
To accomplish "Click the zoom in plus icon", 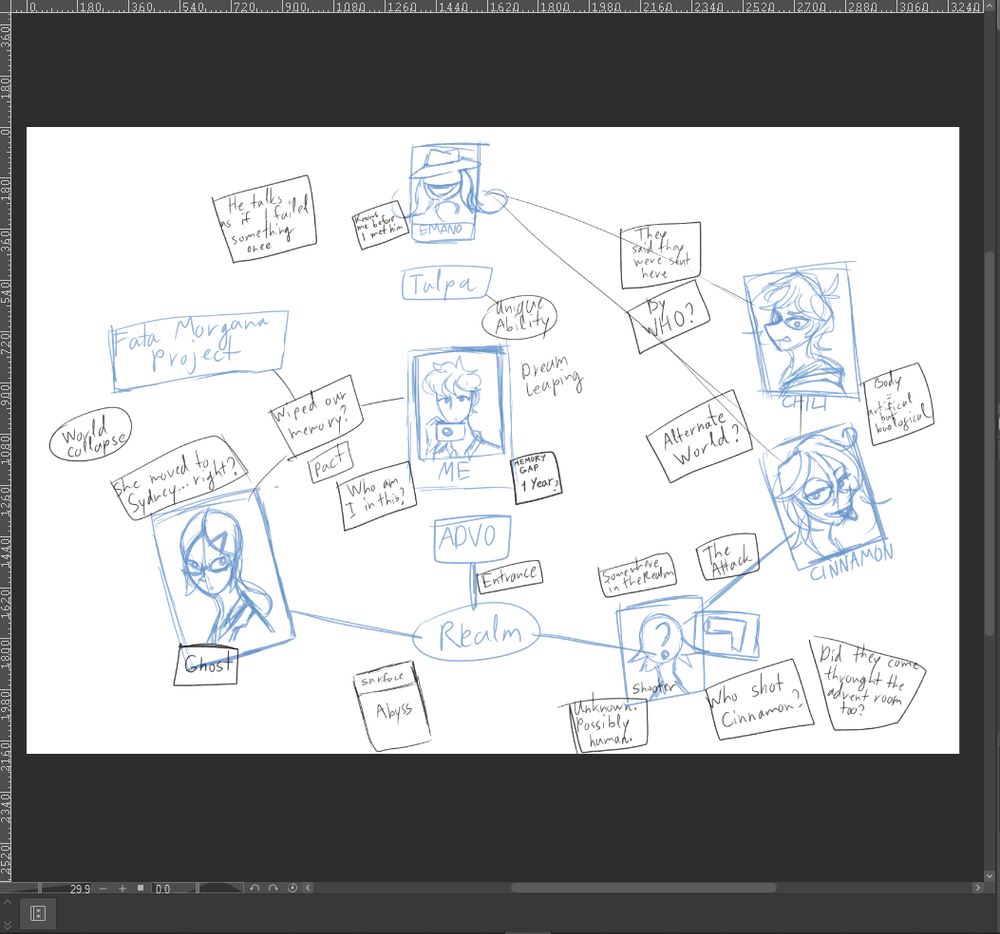I will pos(122,888).
